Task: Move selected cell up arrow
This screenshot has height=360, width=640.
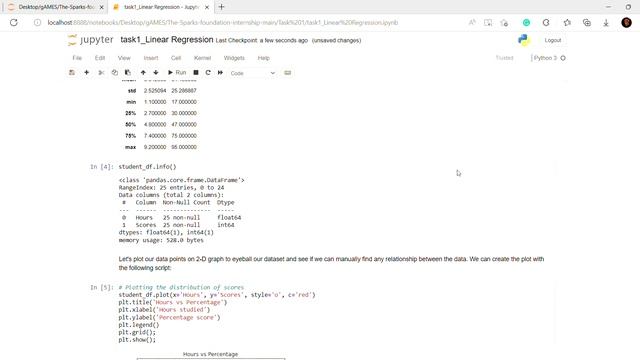Action: [143, 73]
